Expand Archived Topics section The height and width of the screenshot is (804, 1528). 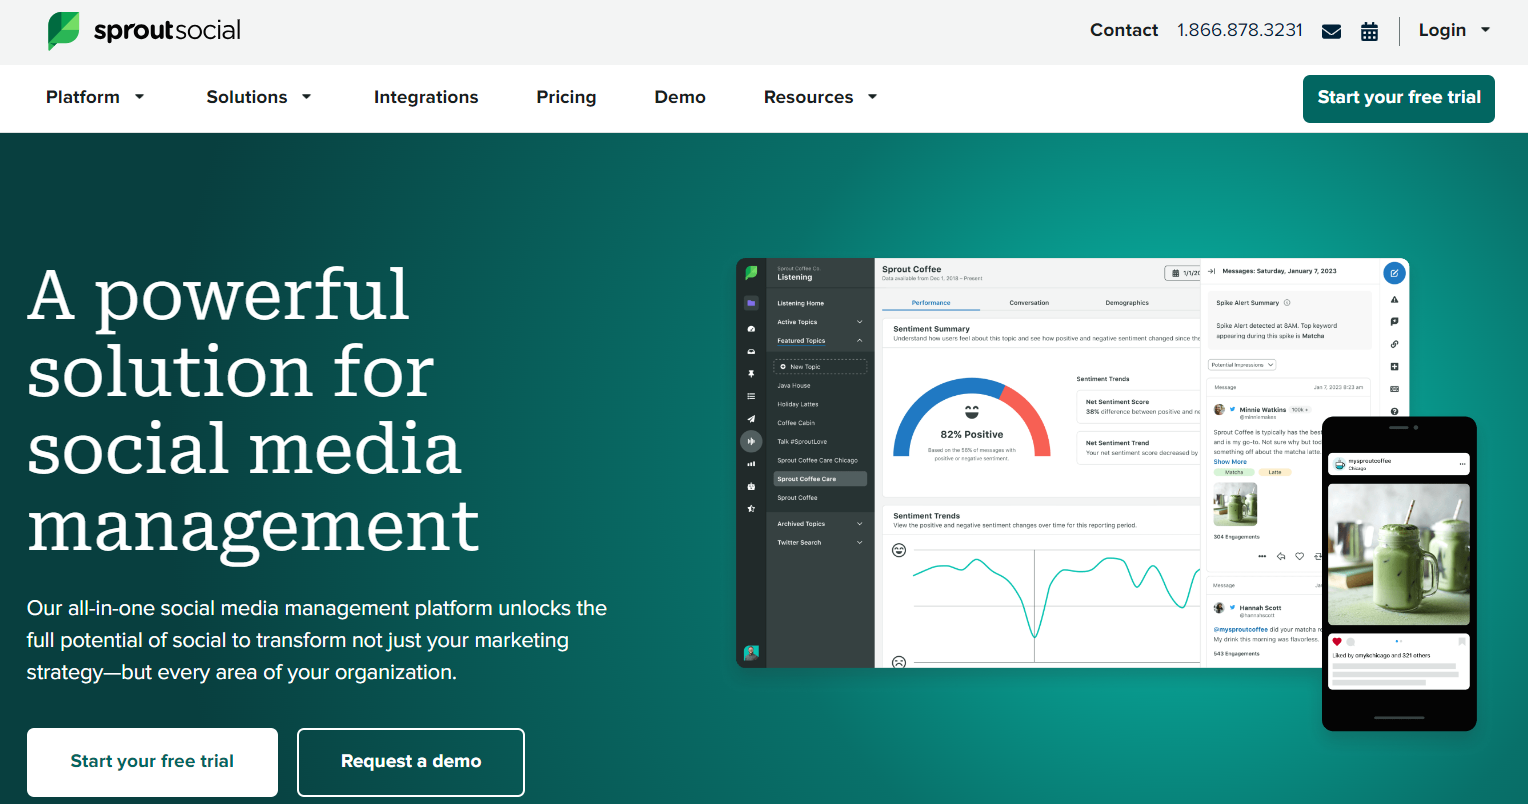click(x=820, y=524)
